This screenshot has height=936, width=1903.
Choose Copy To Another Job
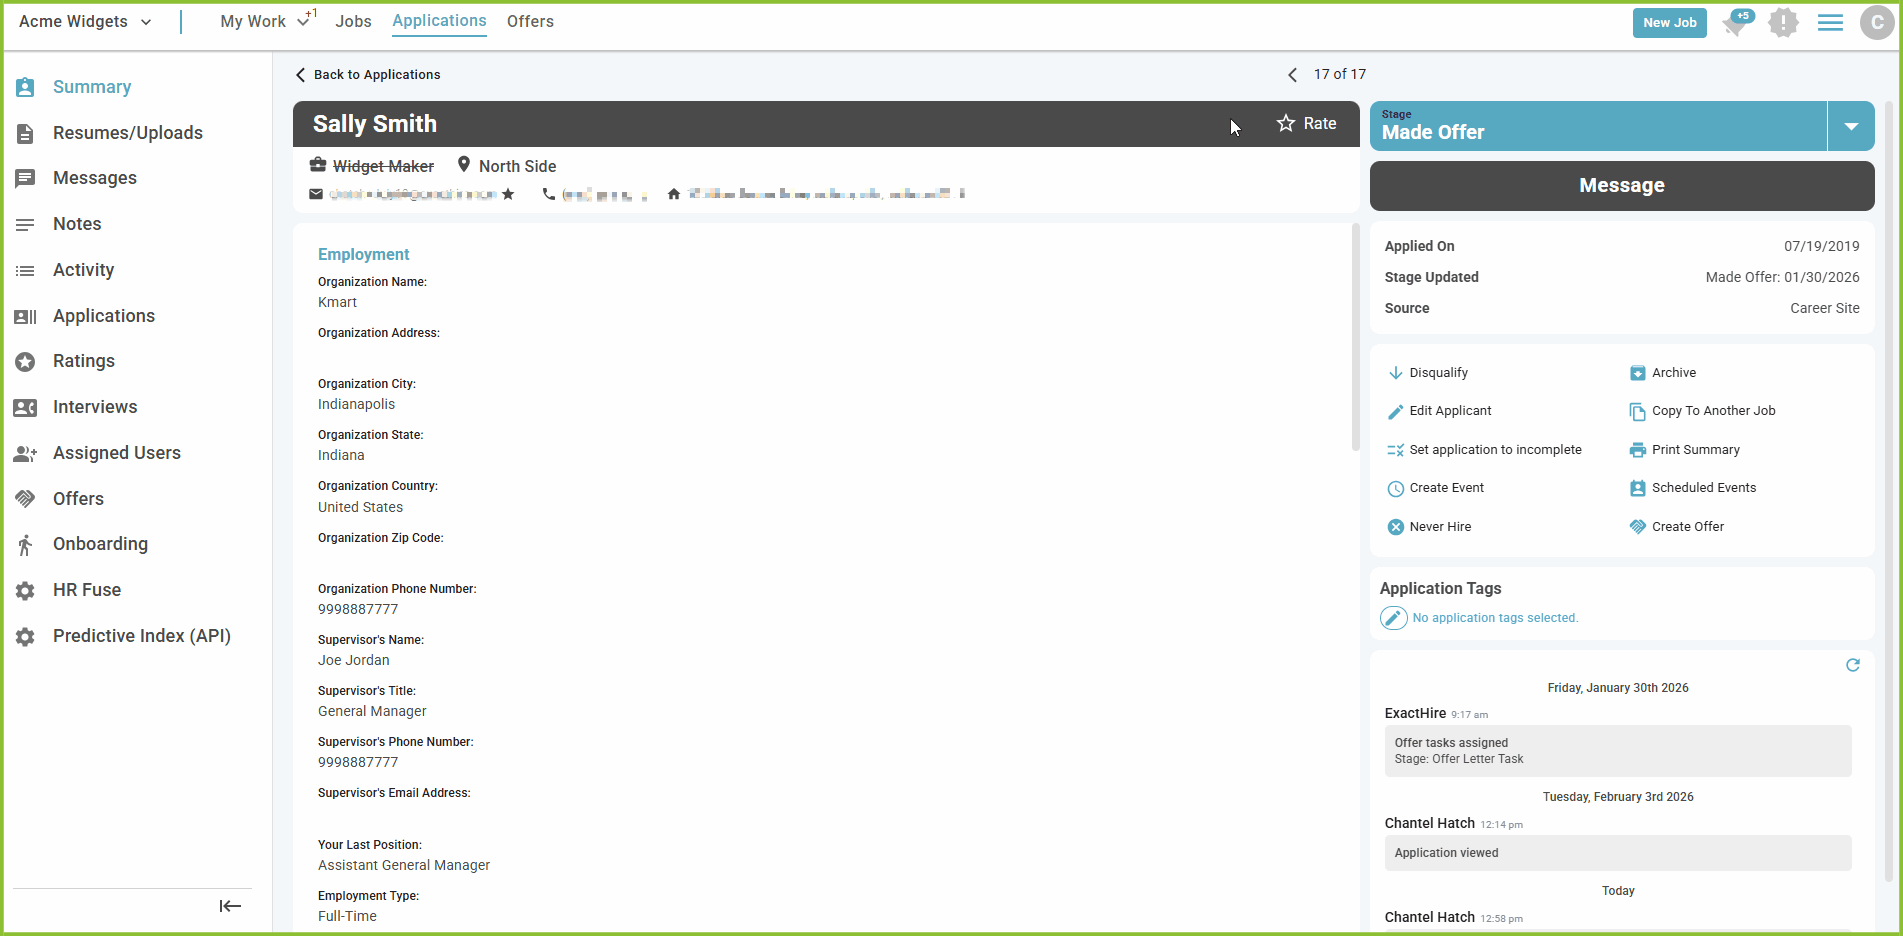tap(1702, 411)
